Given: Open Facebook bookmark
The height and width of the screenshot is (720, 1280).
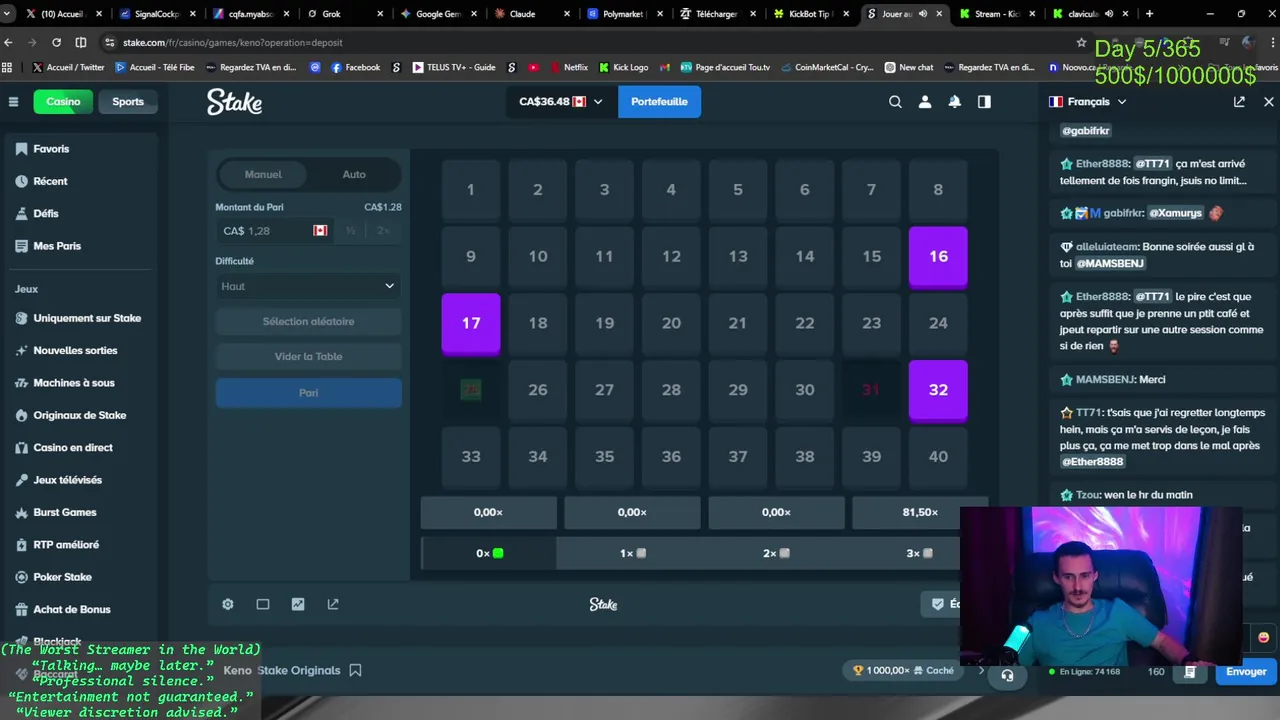Looking at the screenshot, I should coord(355,67).
